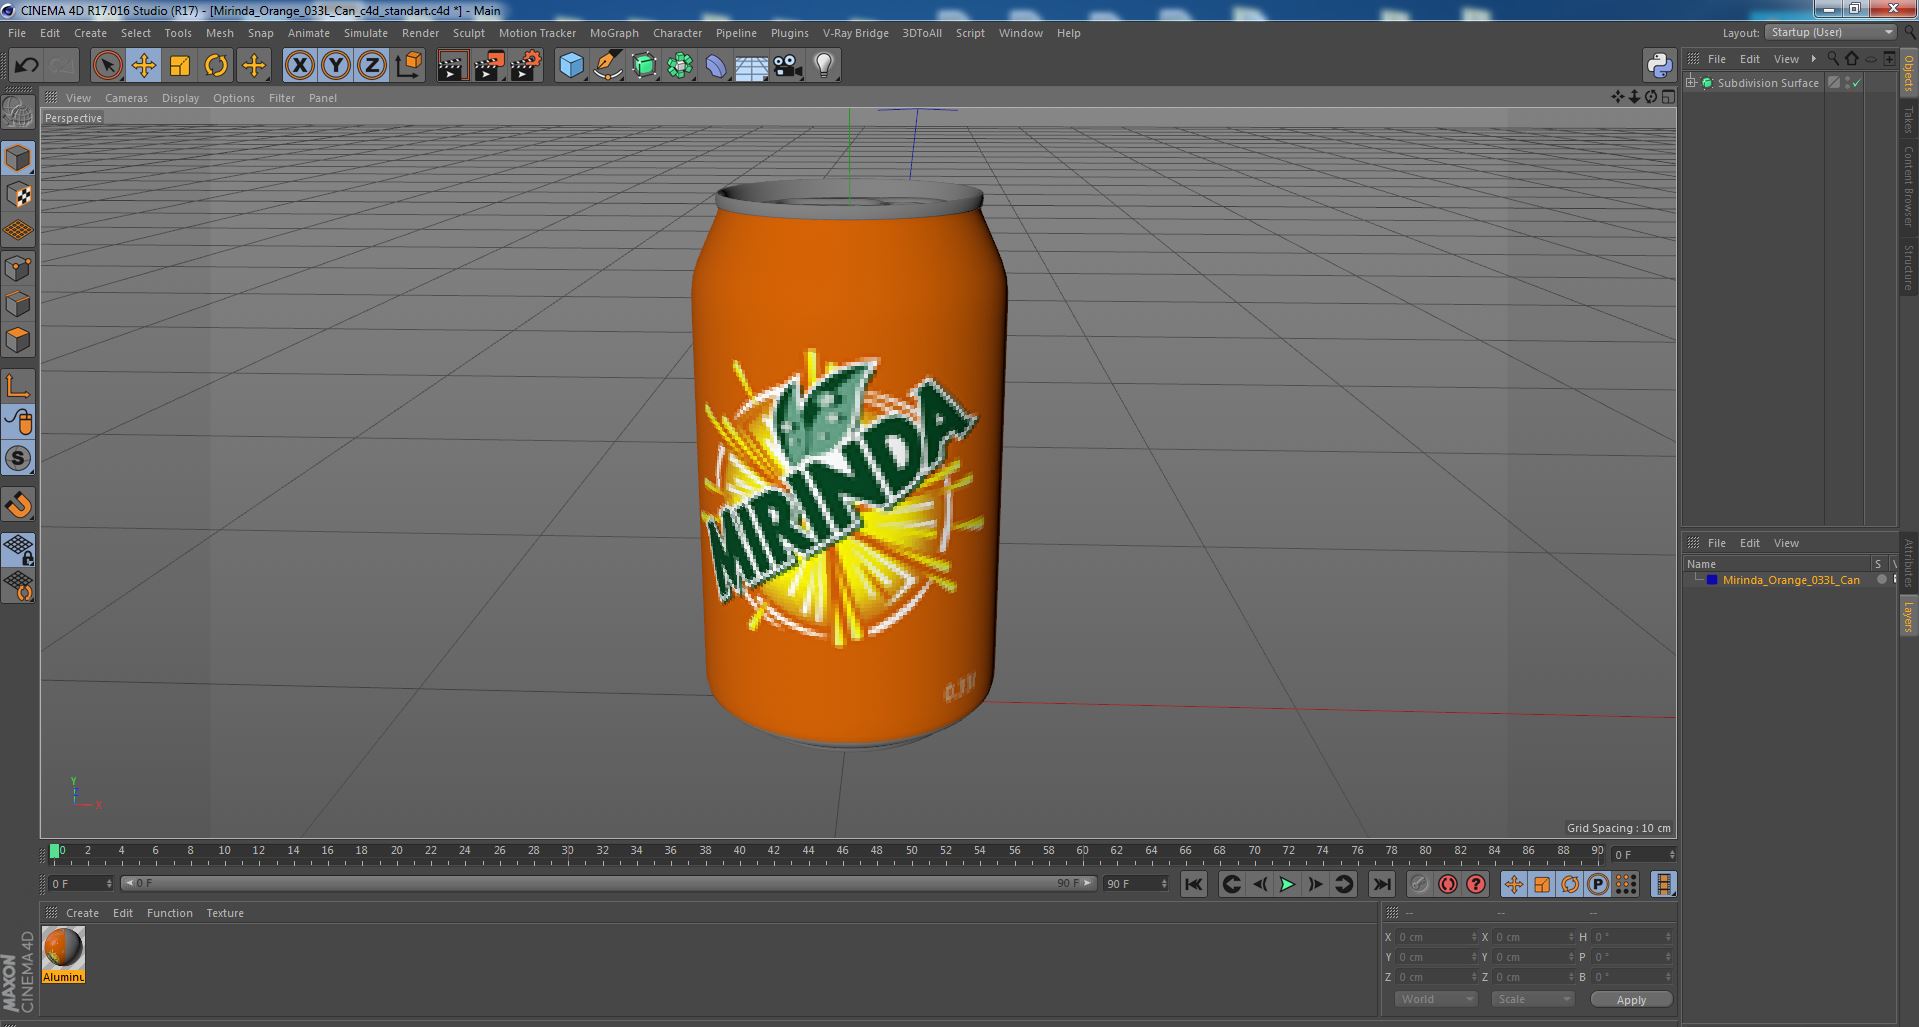1919x1027 pixels.
Task: Open Edit Render Settings icon
Action: [x=525, y=66]
